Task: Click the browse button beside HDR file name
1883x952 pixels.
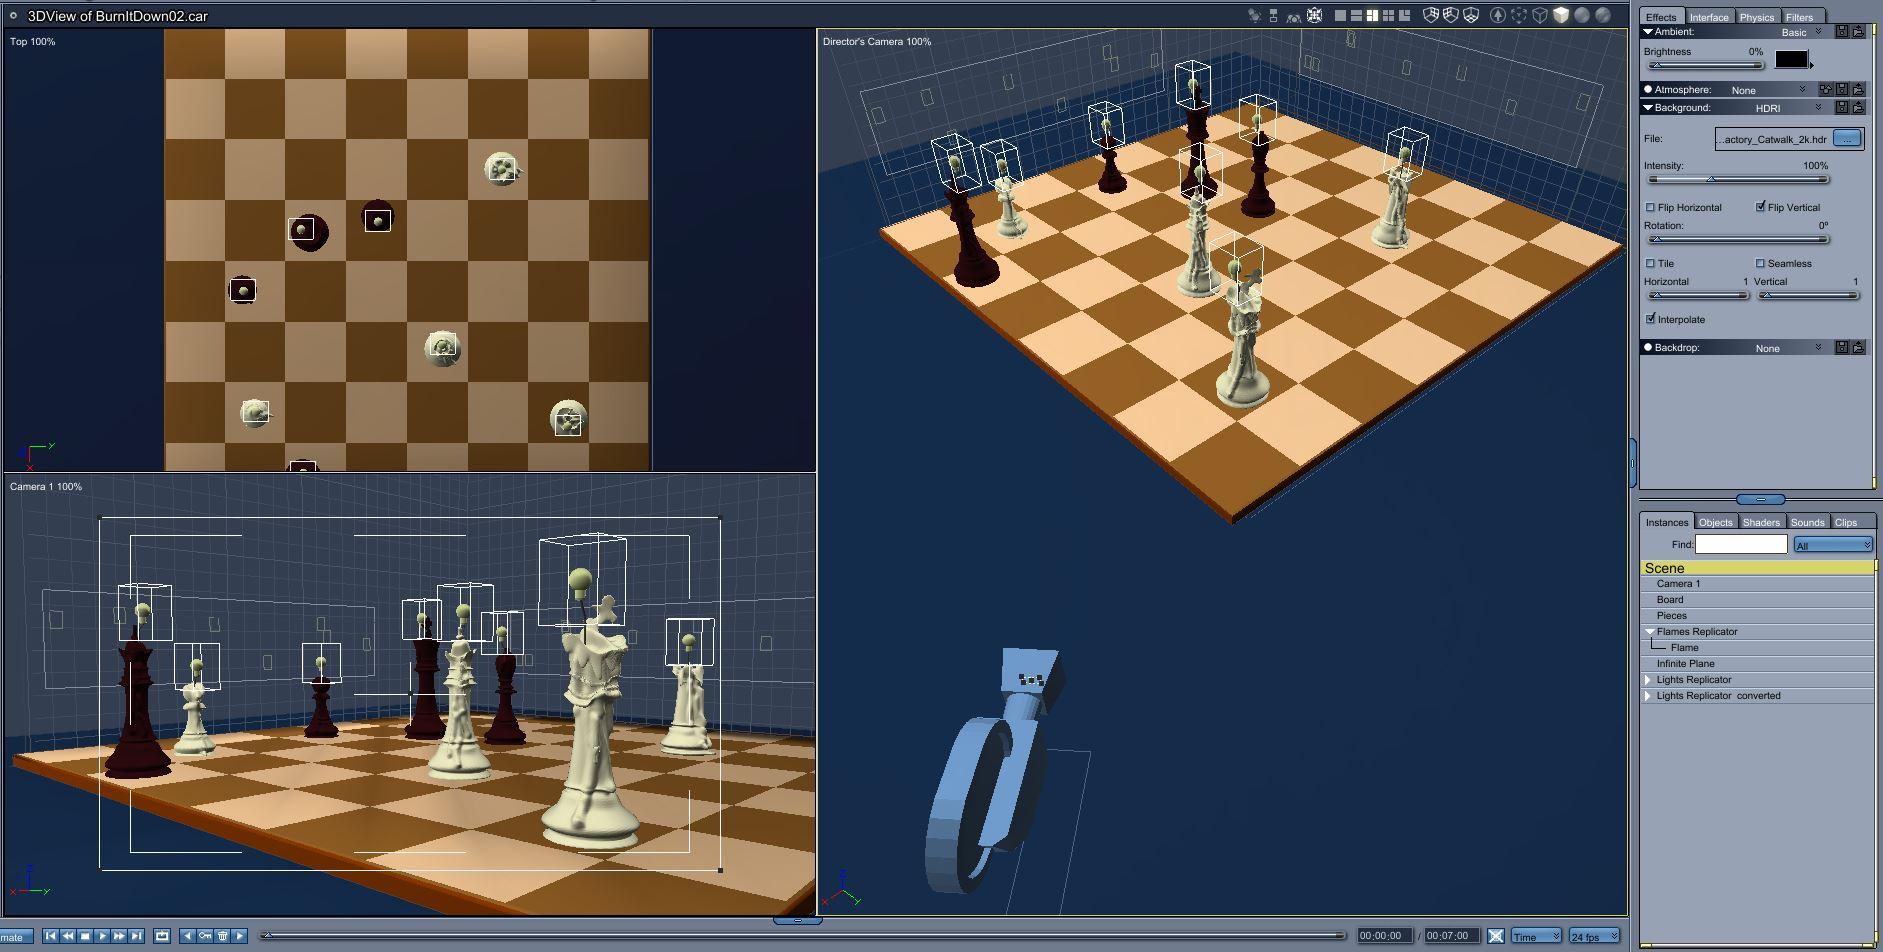Action: tap(1847, 139)
